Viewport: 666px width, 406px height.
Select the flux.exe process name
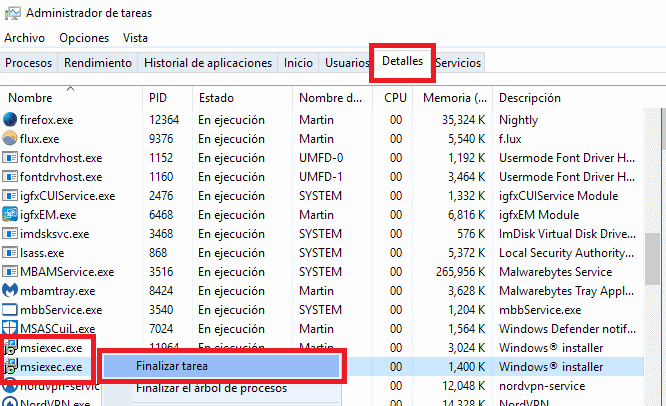tap(40, 139)
